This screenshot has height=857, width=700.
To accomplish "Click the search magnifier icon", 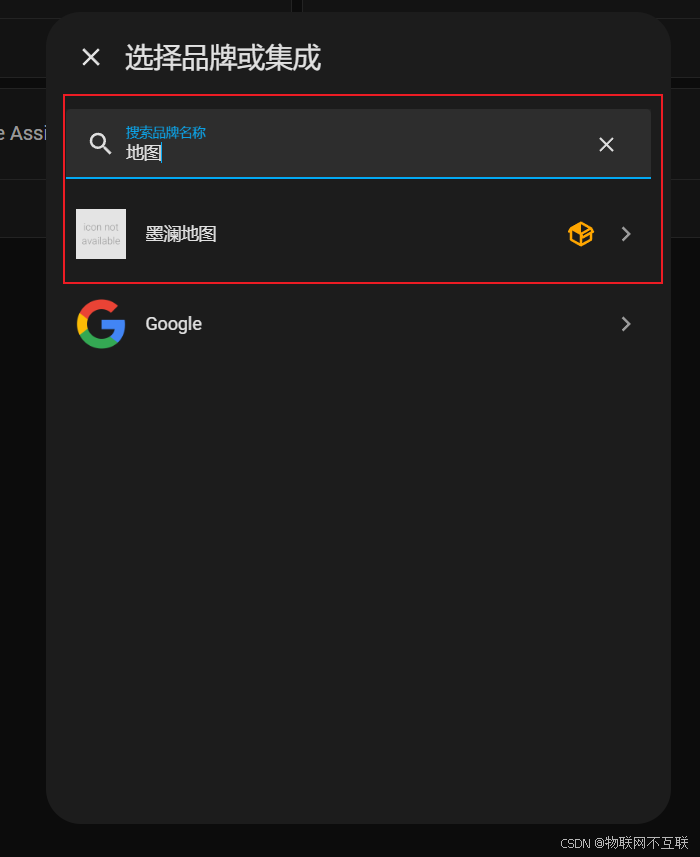I will (101, 144).
